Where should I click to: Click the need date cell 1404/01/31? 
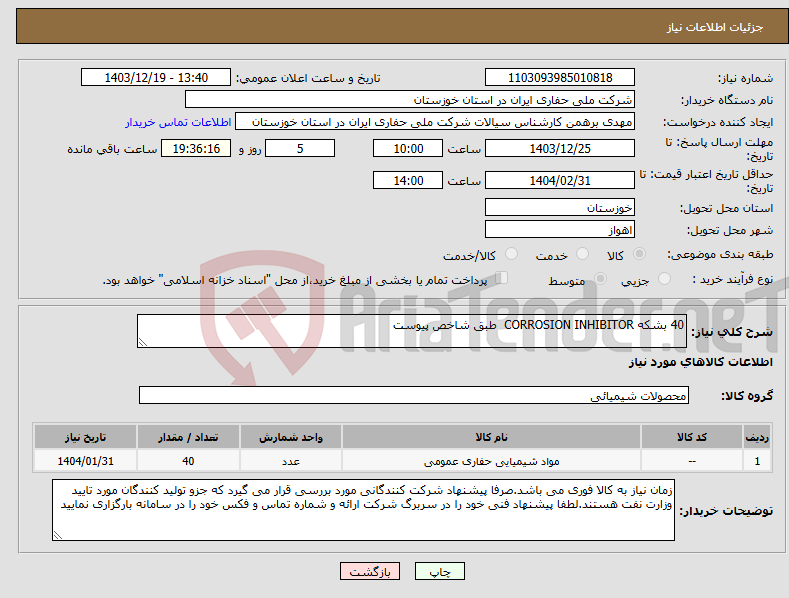click(x=86, y=461)
